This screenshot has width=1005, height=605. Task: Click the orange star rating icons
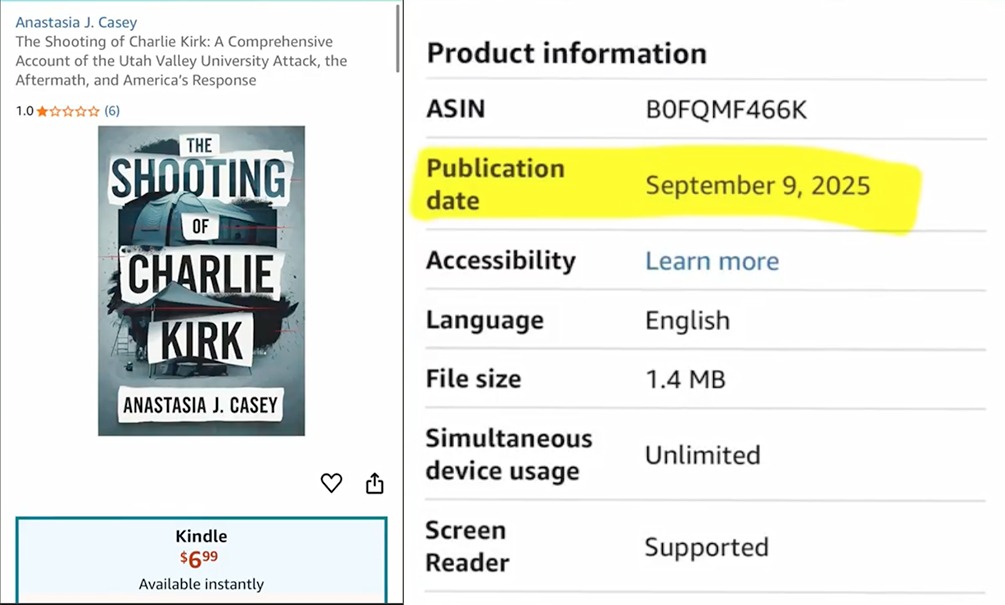[x=68, y=111]
